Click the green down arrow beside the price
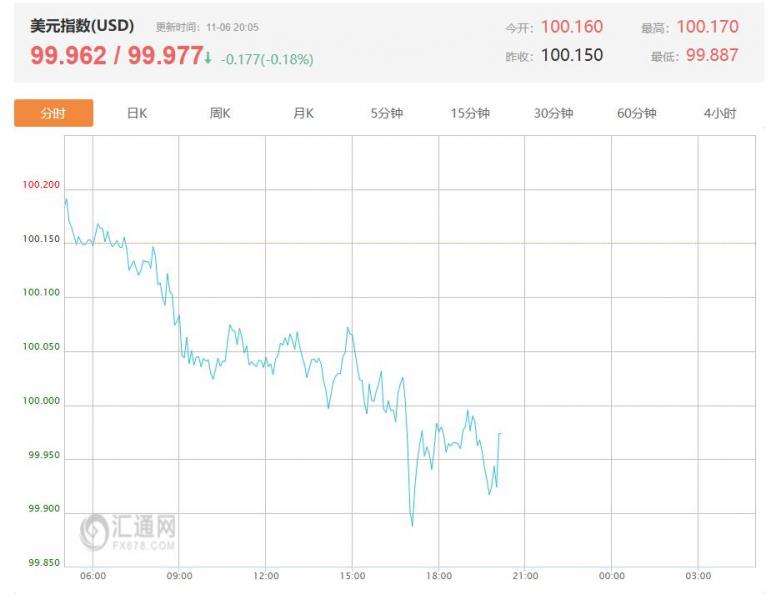This screenshot has height=600, width=771. pos(208,58)
